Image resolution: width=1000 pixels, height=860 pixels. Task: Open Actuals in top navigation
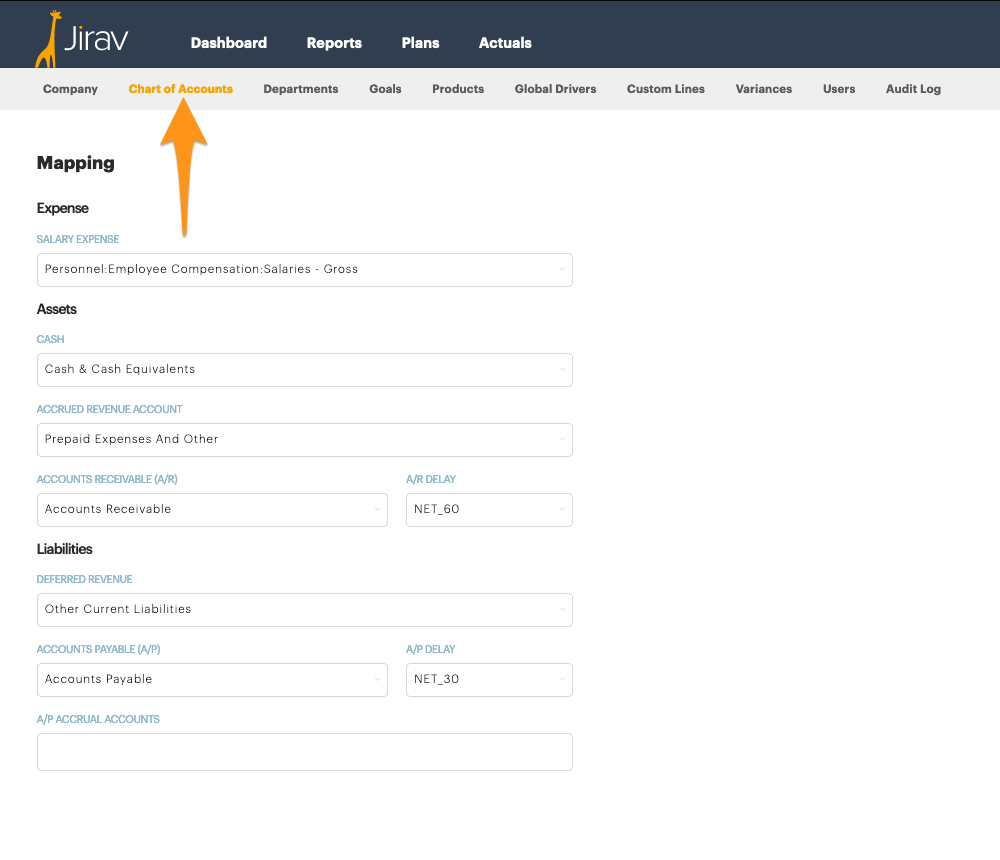point(505,43)
